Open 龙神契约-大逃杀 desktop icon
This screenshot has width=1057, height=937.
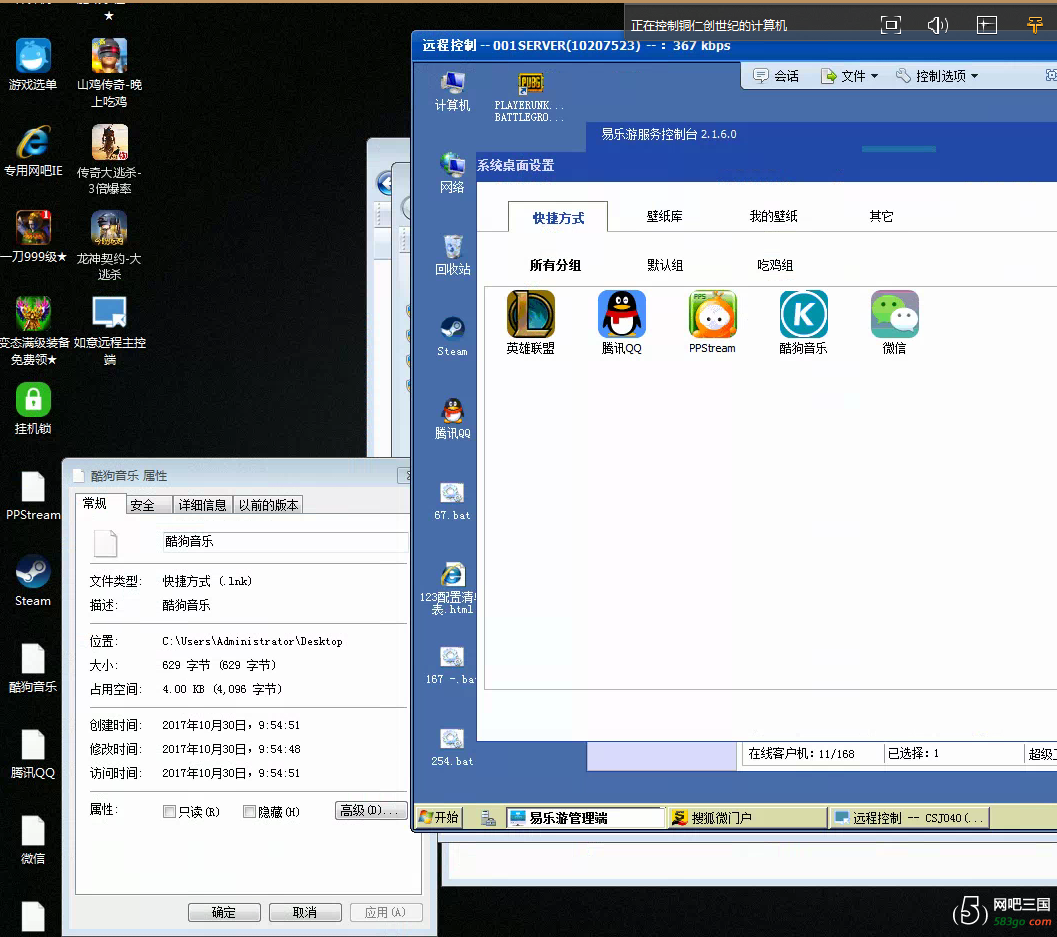[x=109, y=245]
